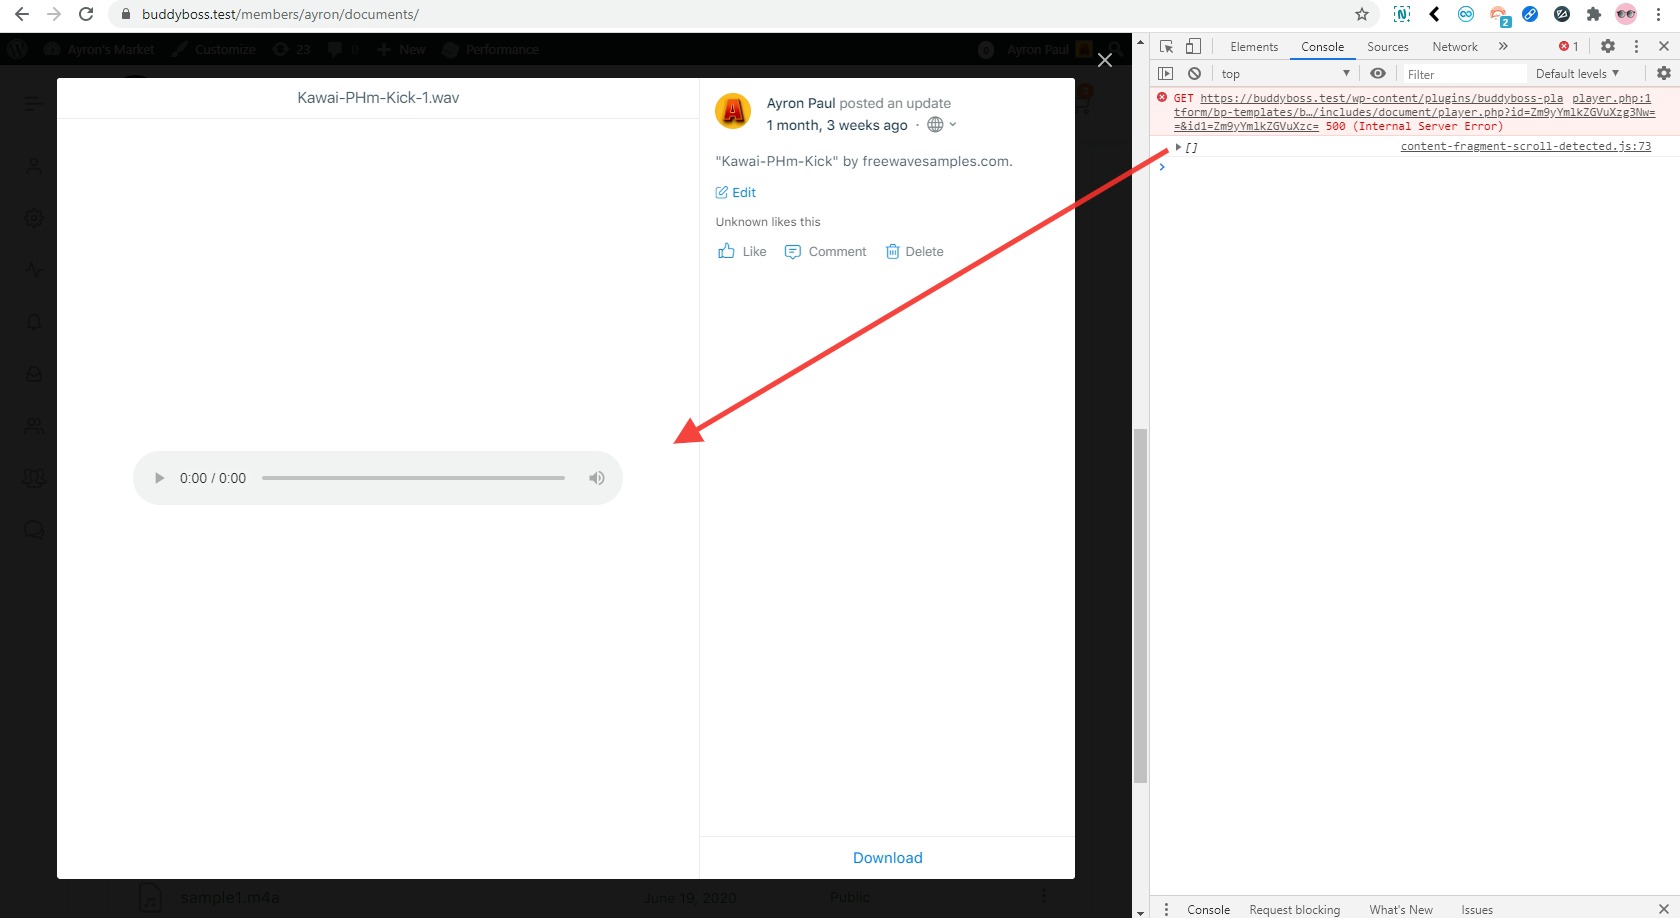The image size is (1680, 918).
Task: Expand the empty array log entry
Action: pyautogui.click(x=1178, y=147)
